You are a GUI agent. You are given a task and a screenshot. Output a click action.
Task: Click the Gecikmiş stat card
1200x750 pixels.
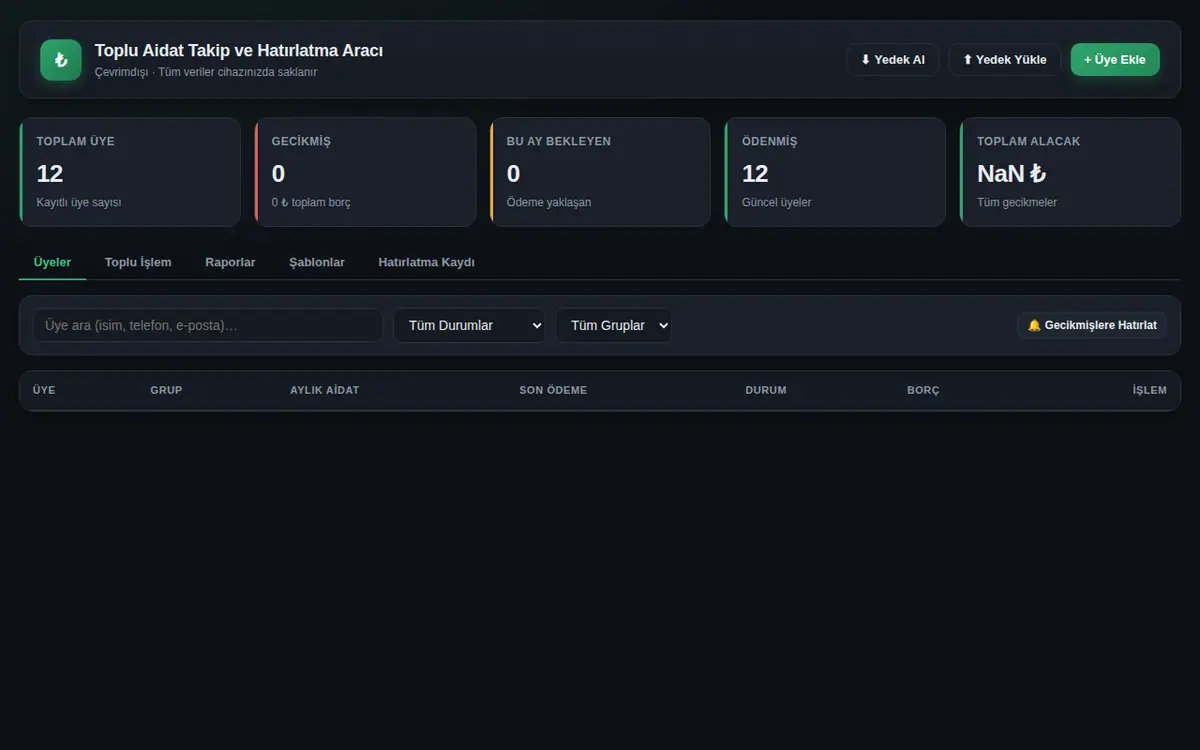pyautogui.click(x=365, y=172)
